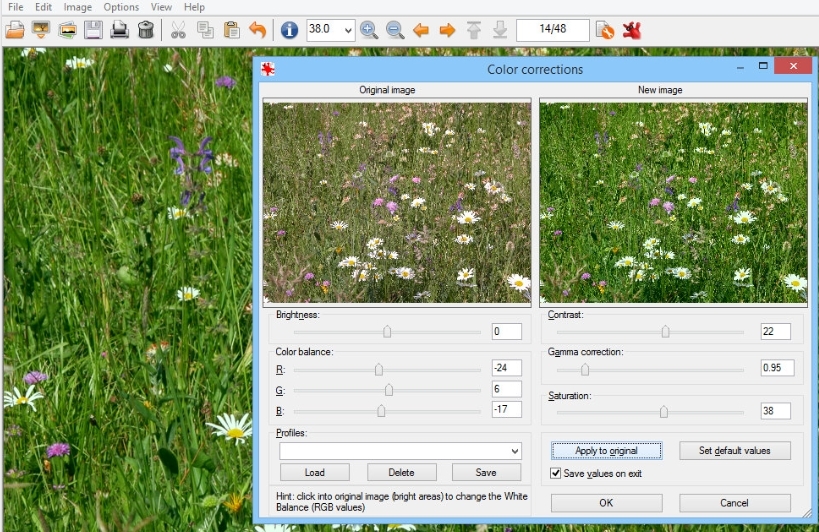The height and width of the screenshot is (532, 819).
Task: Open image Information blue icon
Action: tap(289, 30)
